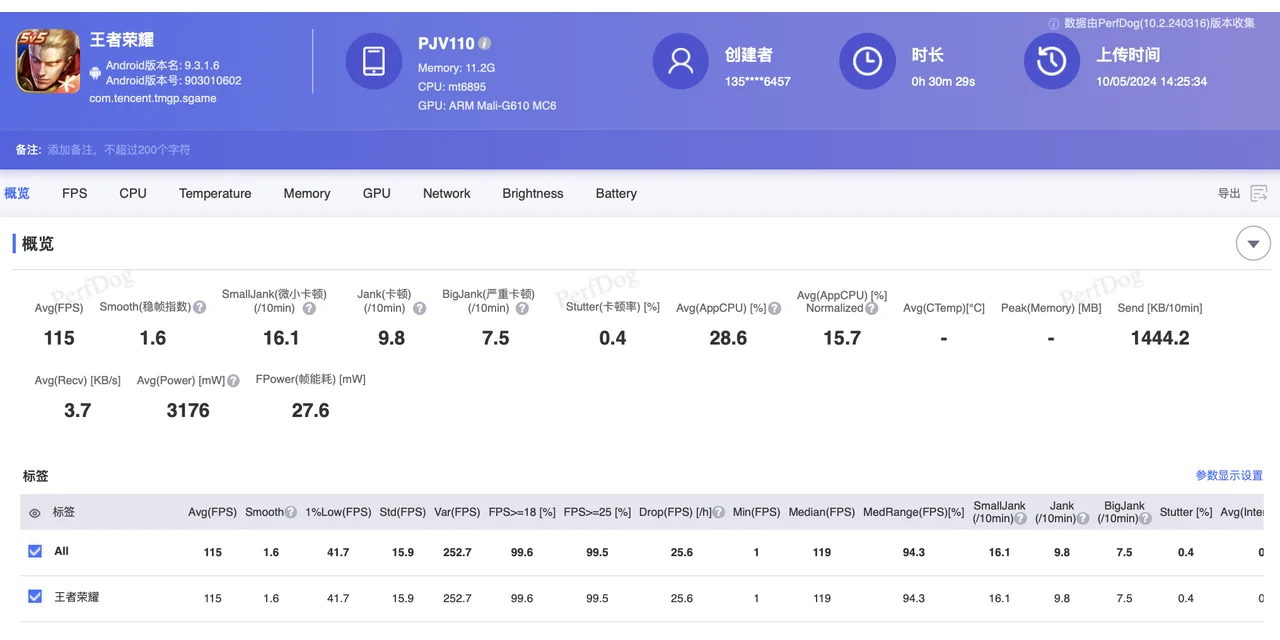The height and width of the screenshot is (640, 1280).
Task: Uncheck the 王者荣耀 label row checkbox
Action: click(x=35, y=597)
